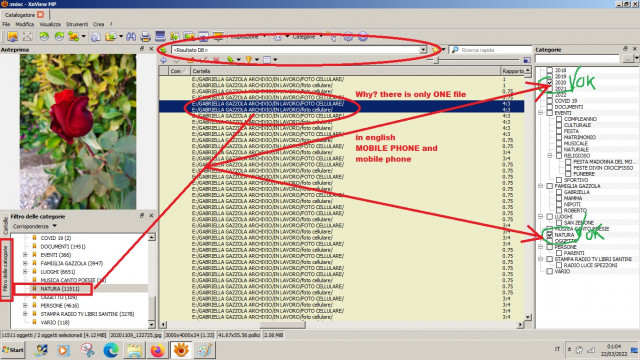Open the Strumenti menu
The height and width of the screenshot is (360, 640).
(x=77, y=24)
